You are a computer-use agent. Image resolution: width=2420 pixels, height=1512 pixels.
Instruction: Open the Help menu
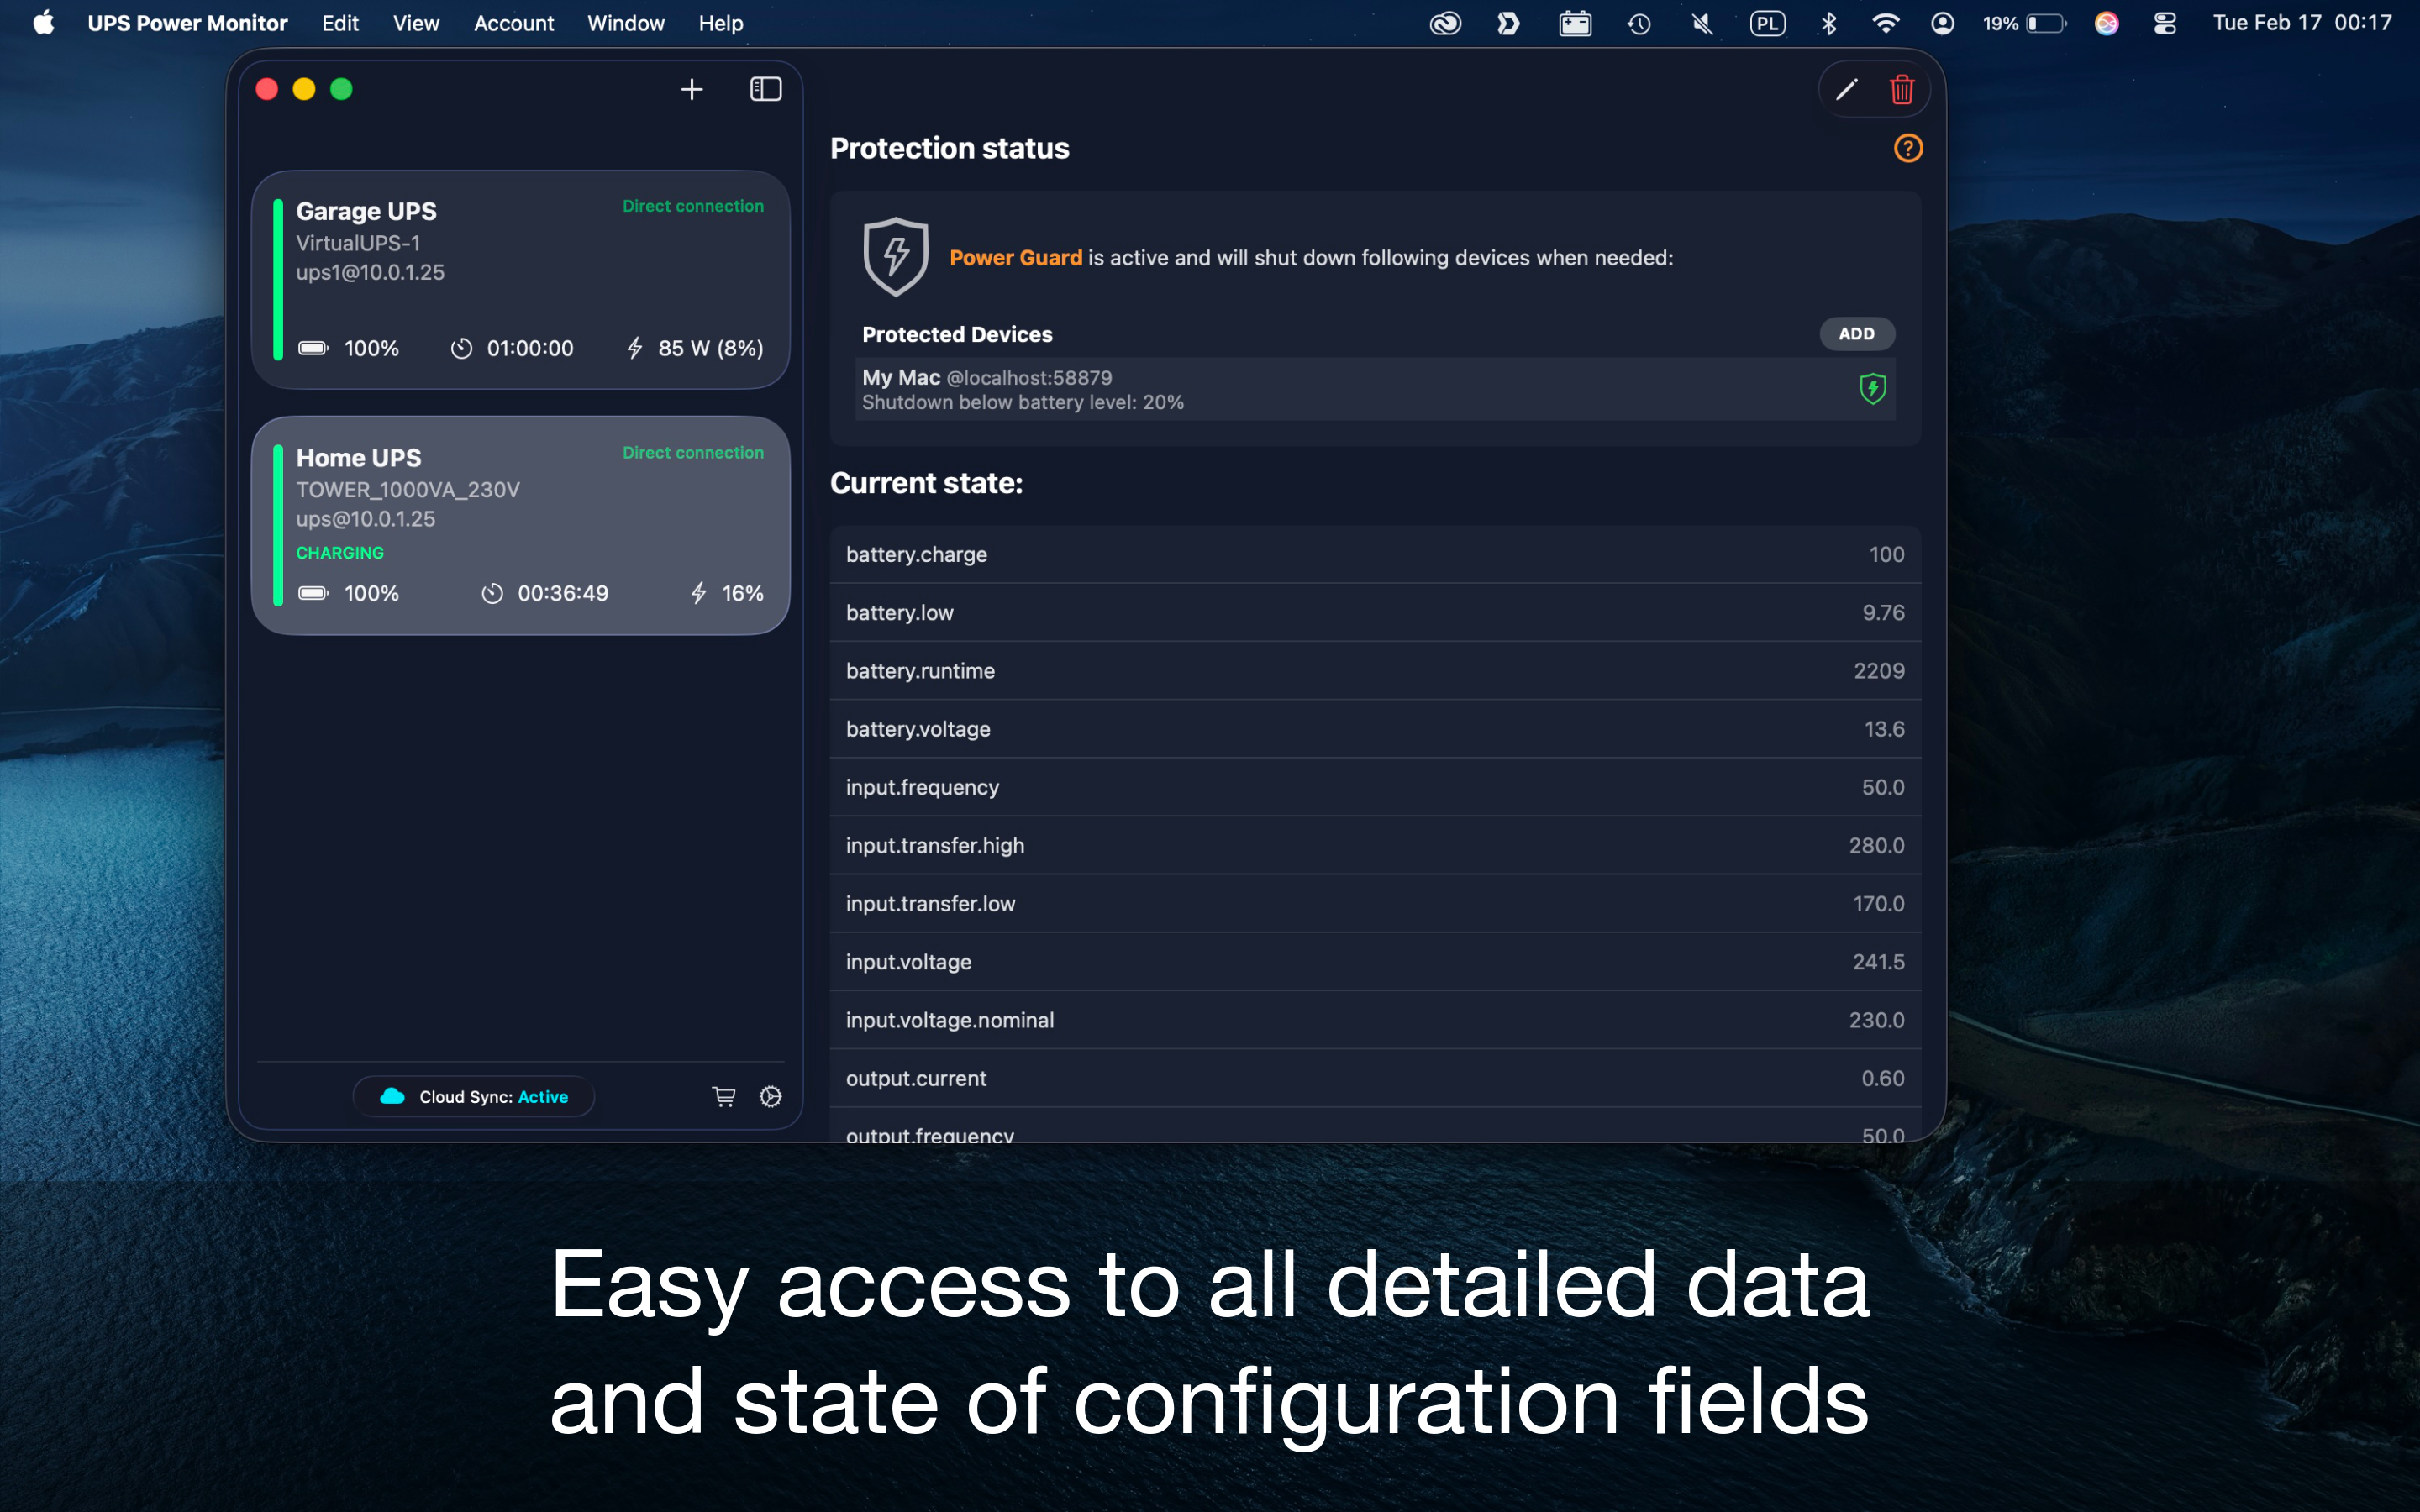pyautogui.click(x=720, y=23)
